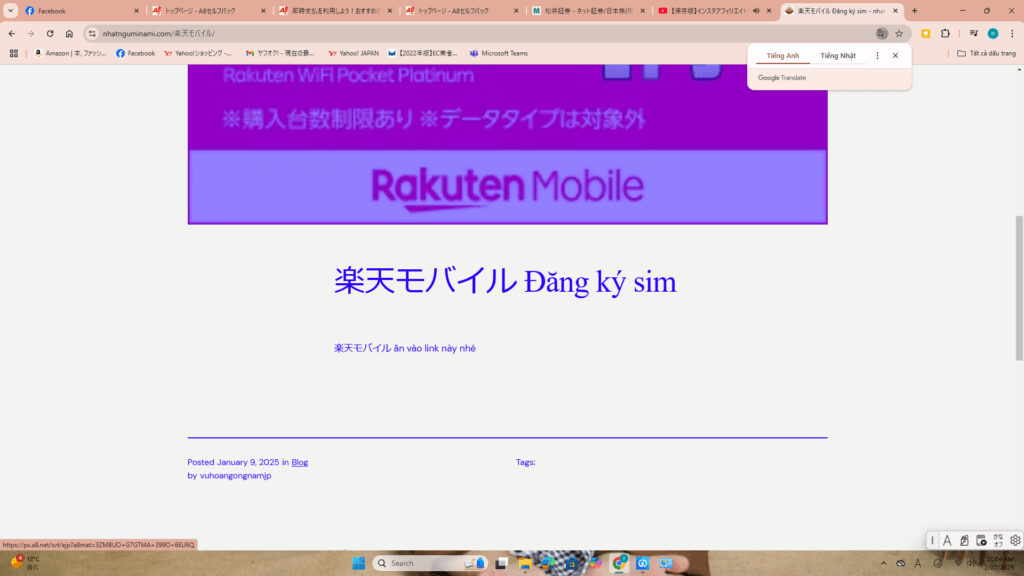This screenshot has height=576, width=1024.
Task: Click the page vertical scrollbar thumb
Action: [1019, 287]
